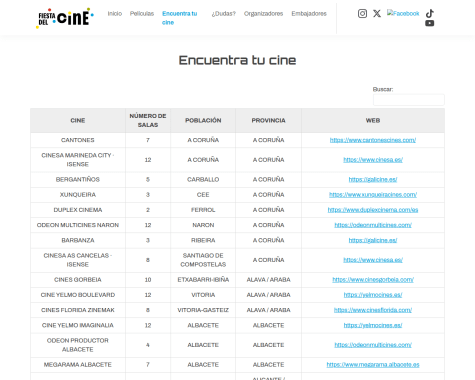The height and width of the screenshot is (380, 475).
Task: Select the MEGARAMA ALBACETE cell
Action: pyautogui.click(x=78, y=365)
